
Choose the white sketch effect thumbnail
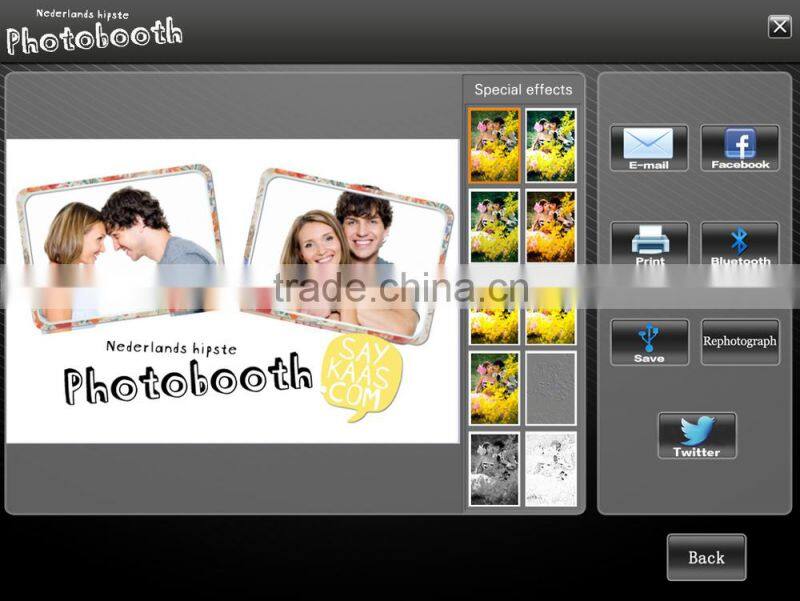pyautogui.click(x=551, y=467)
